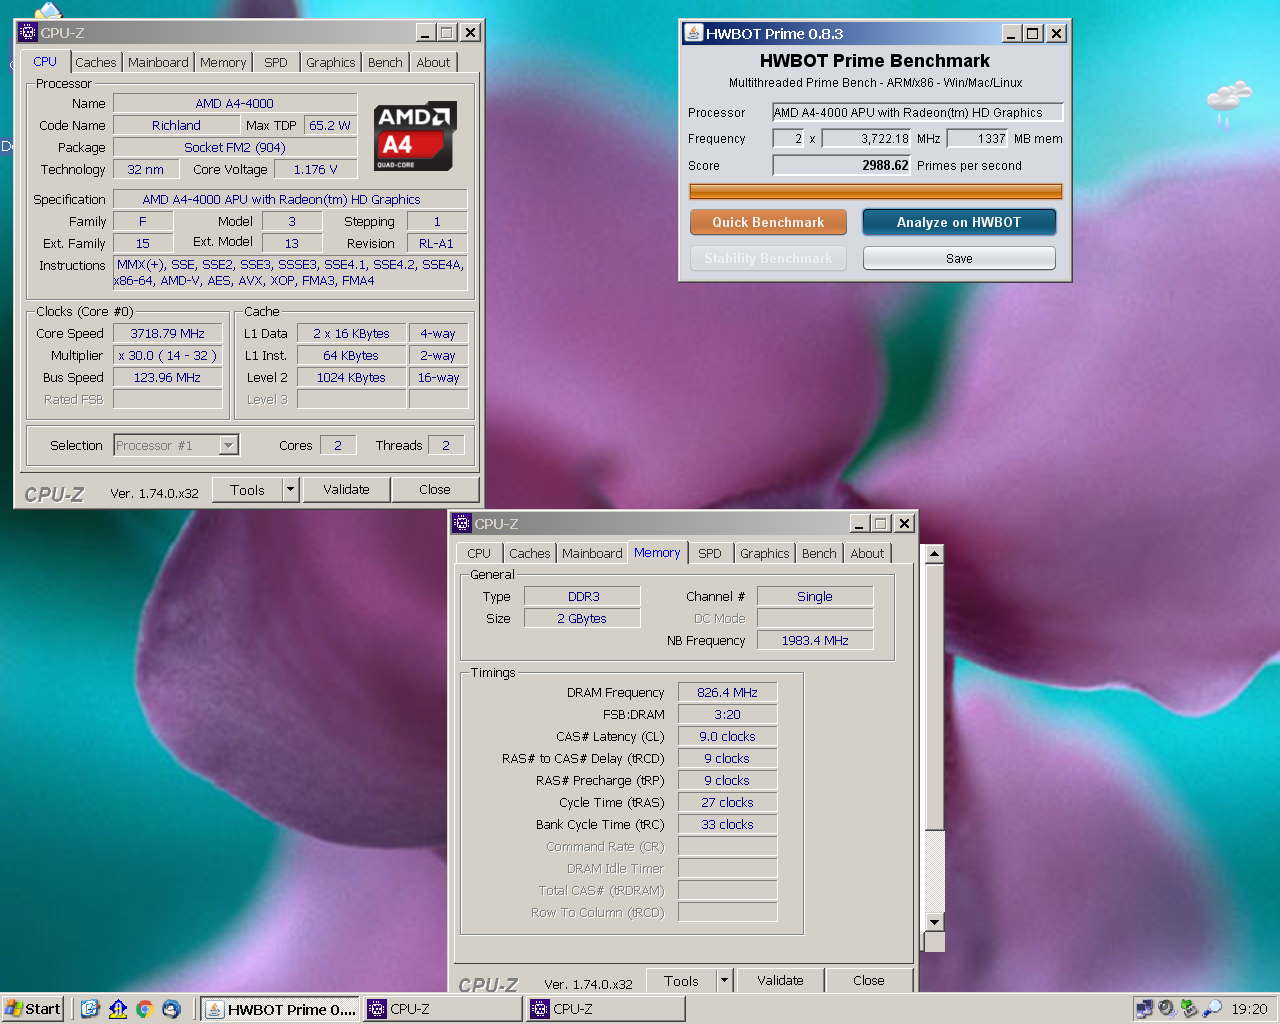The height and width of the screenshot is (1024, 1280).
Task: Open SPD tab in CPU-Z processor window
Action: [x=276, y=62]
